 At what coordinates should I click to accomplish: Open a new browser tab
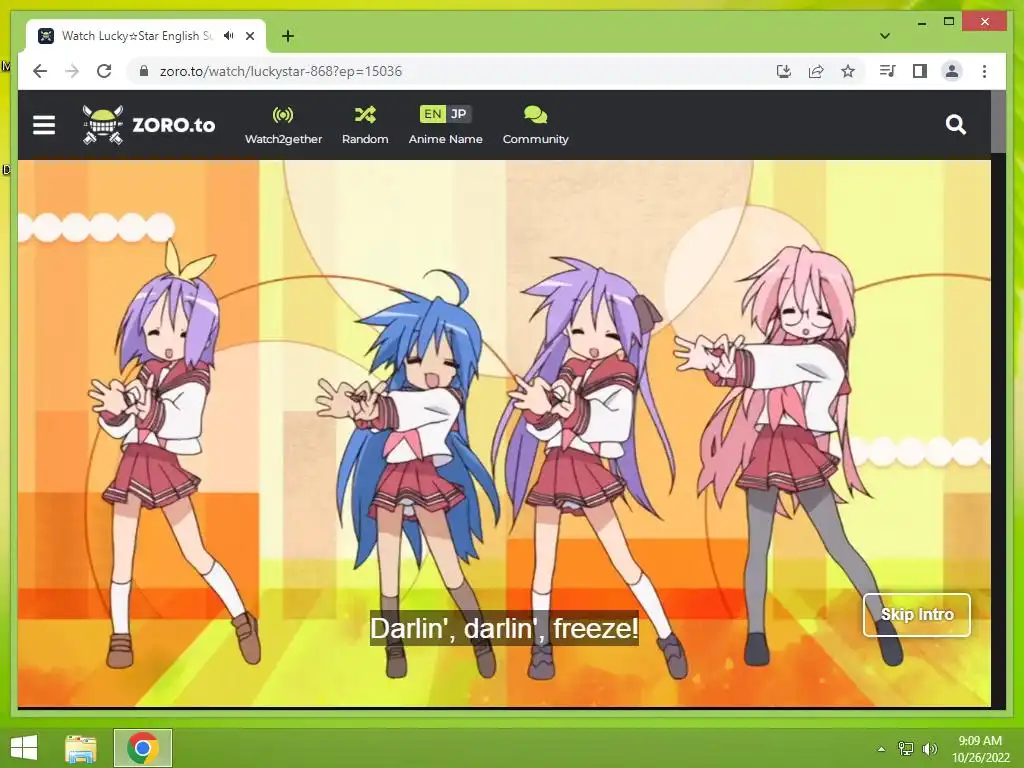(287, 36)
